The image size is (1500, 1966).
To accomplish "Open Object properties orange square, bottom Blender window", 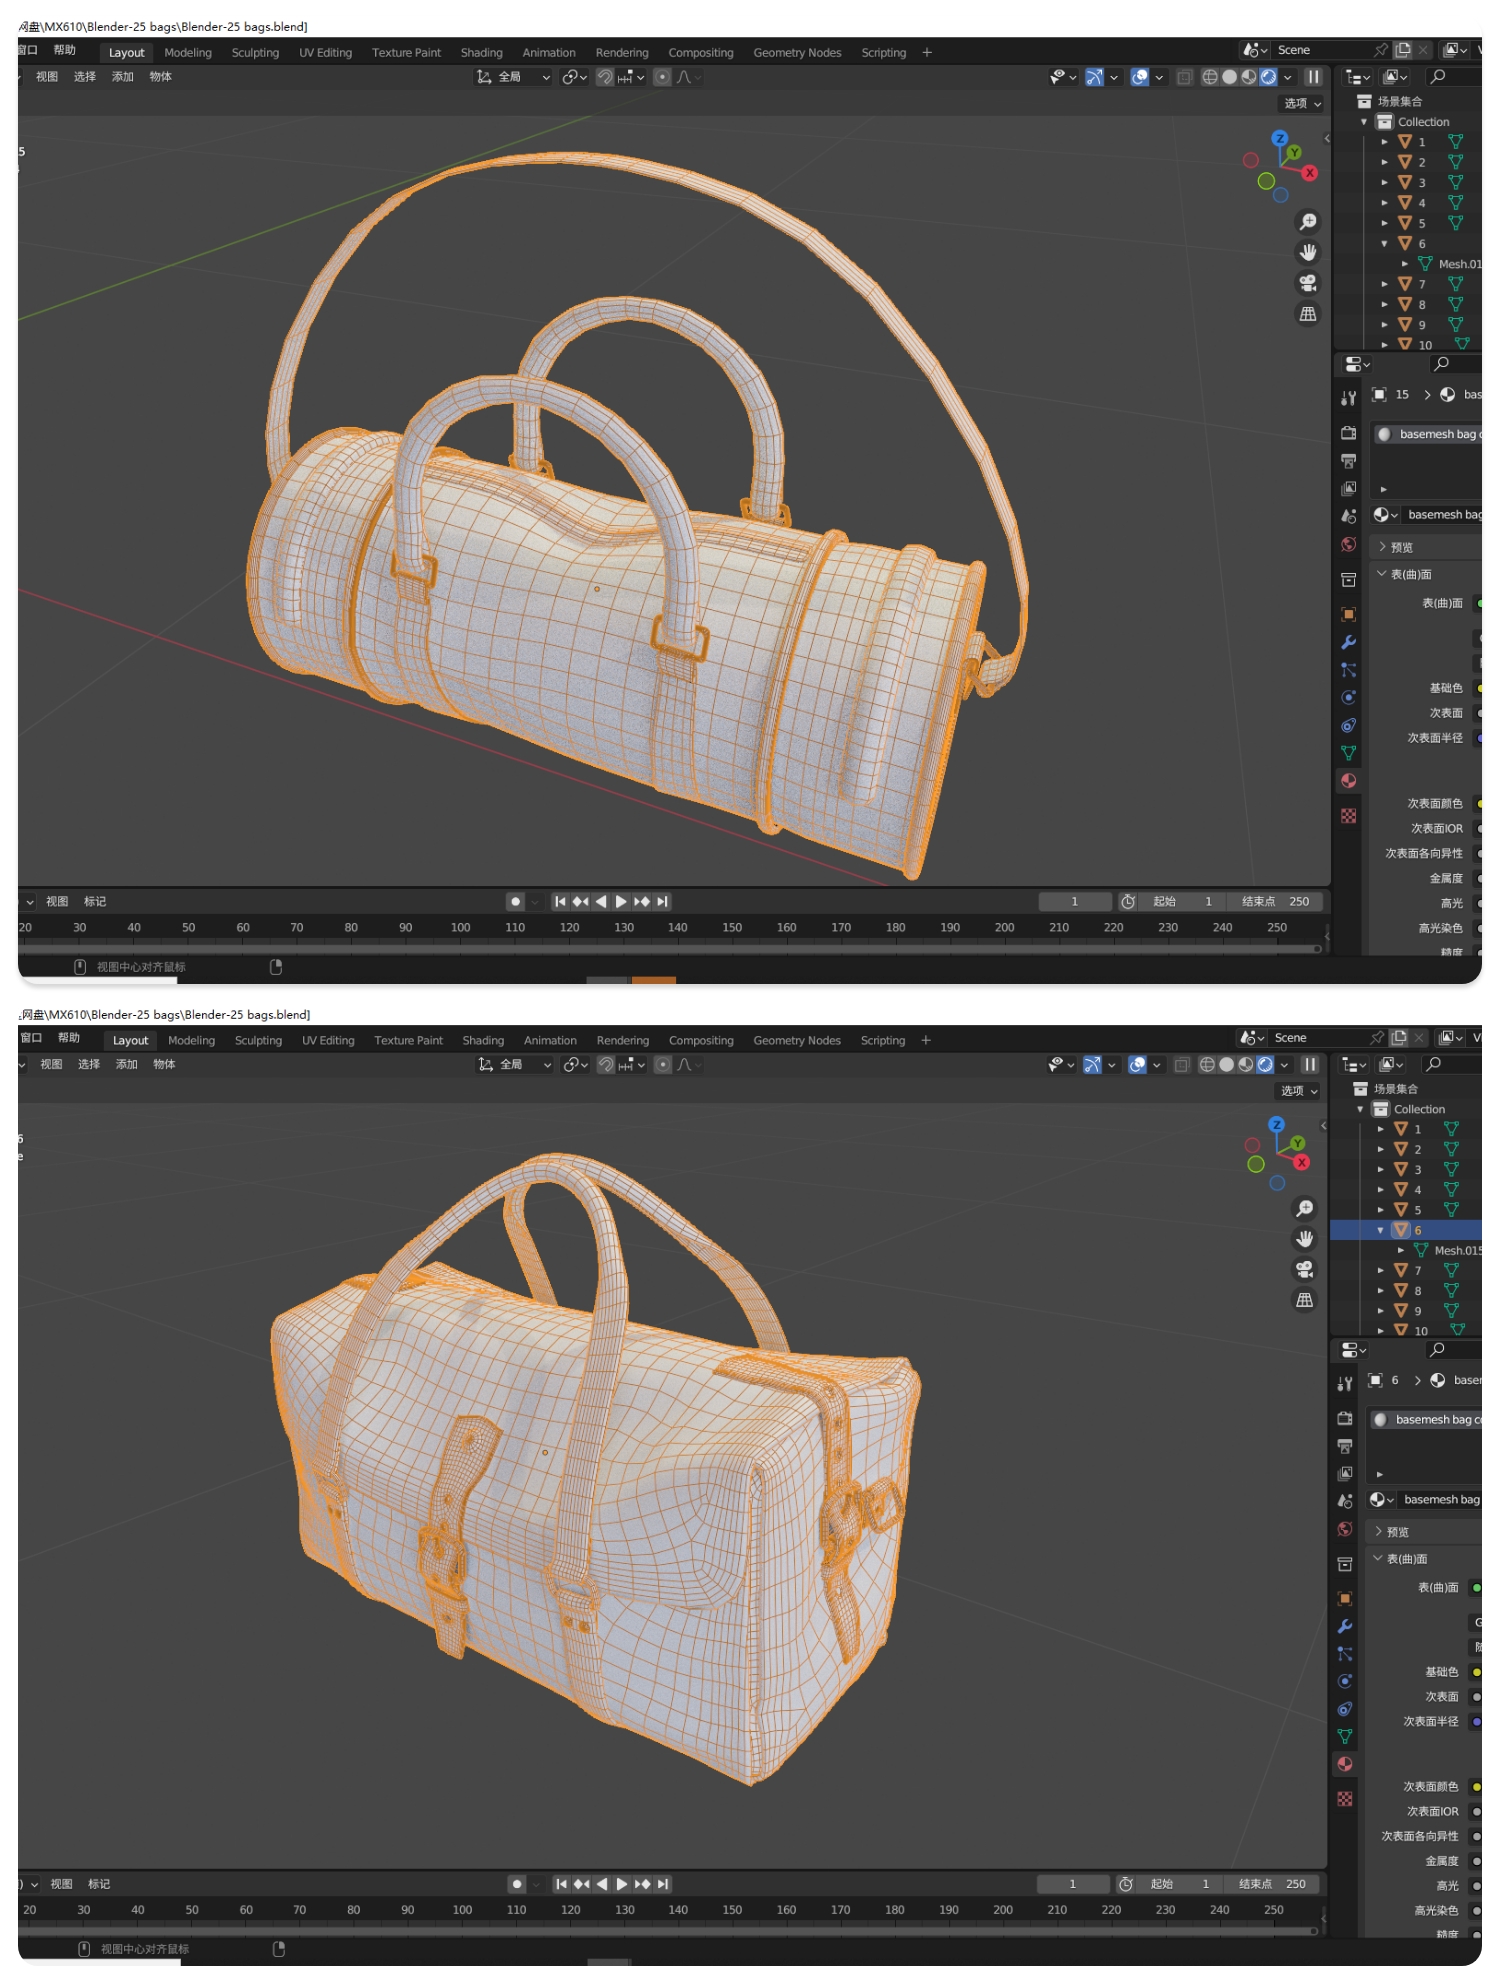I will click(x=1345, y=1599).
